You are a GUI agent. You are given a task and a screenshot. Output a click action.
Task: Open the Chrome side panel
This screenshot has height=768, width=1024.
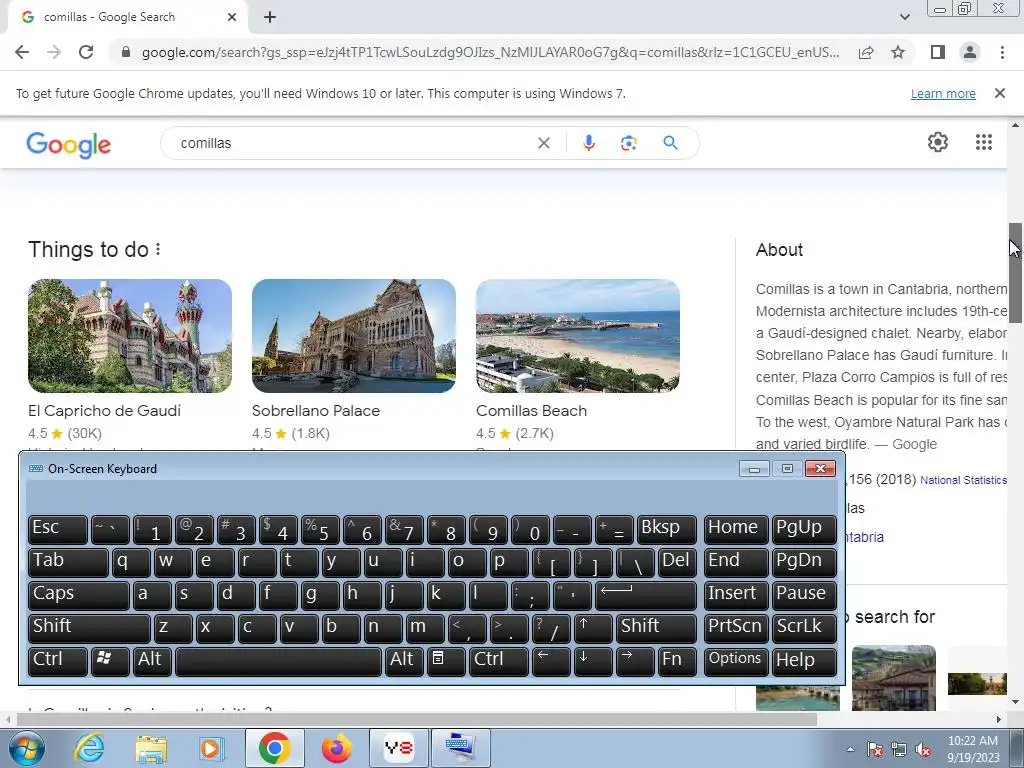tap(938, 52)
